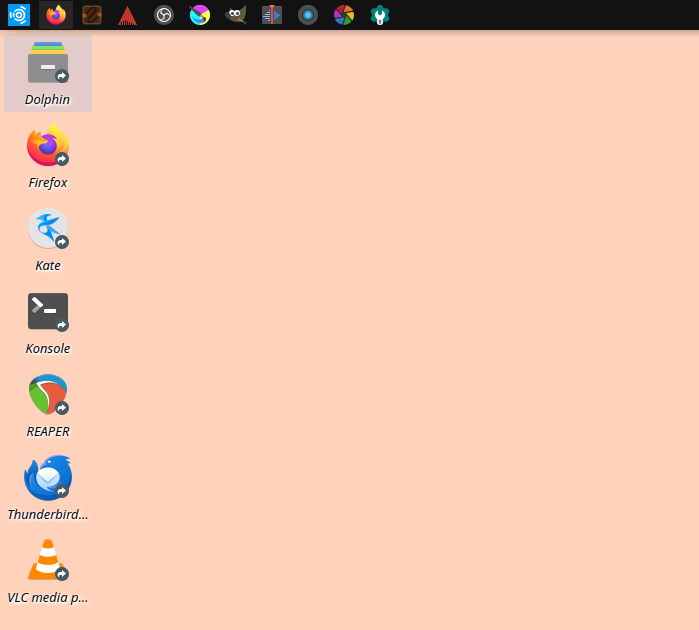The image size is (699, 630).
Task: Launch Kdenlive video editor from panel
Action: pyautogui.click(x=272, y=15)
